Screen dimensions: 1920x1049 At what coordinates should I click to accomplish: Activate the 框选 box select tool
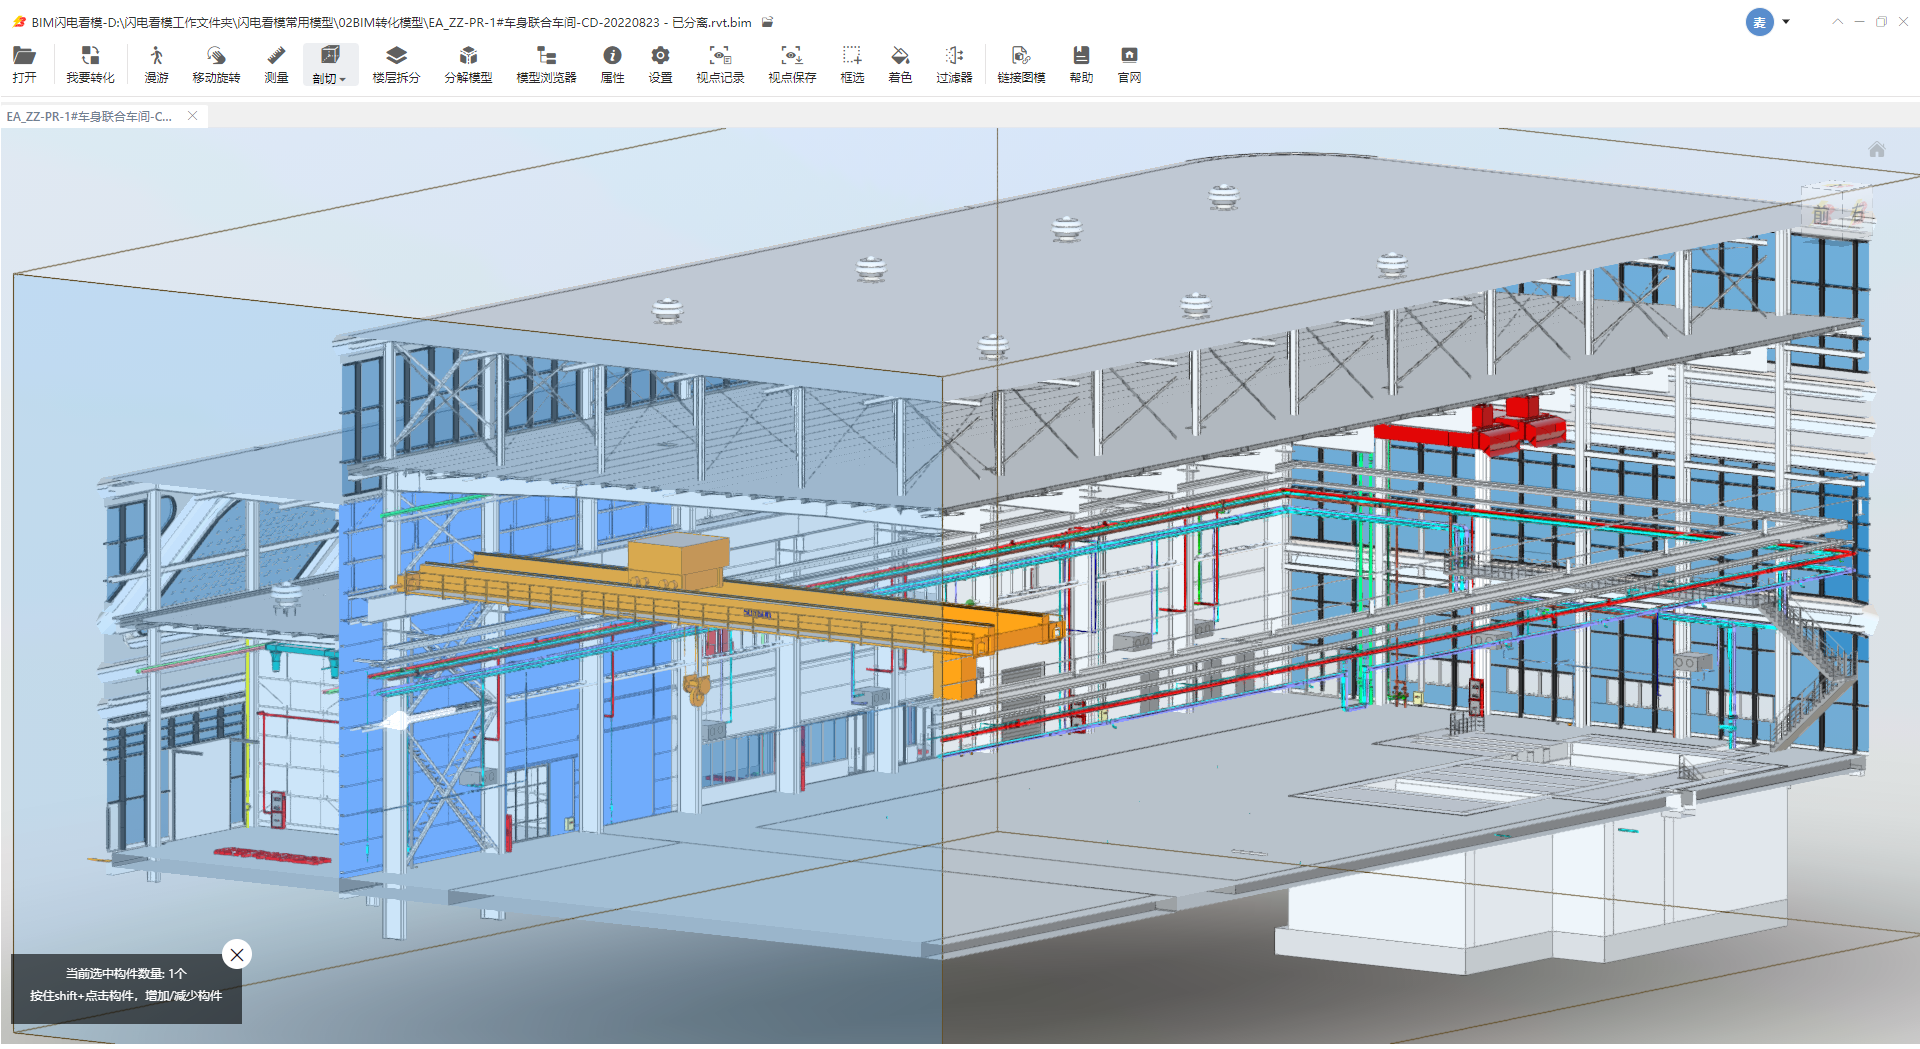(852, 64)
